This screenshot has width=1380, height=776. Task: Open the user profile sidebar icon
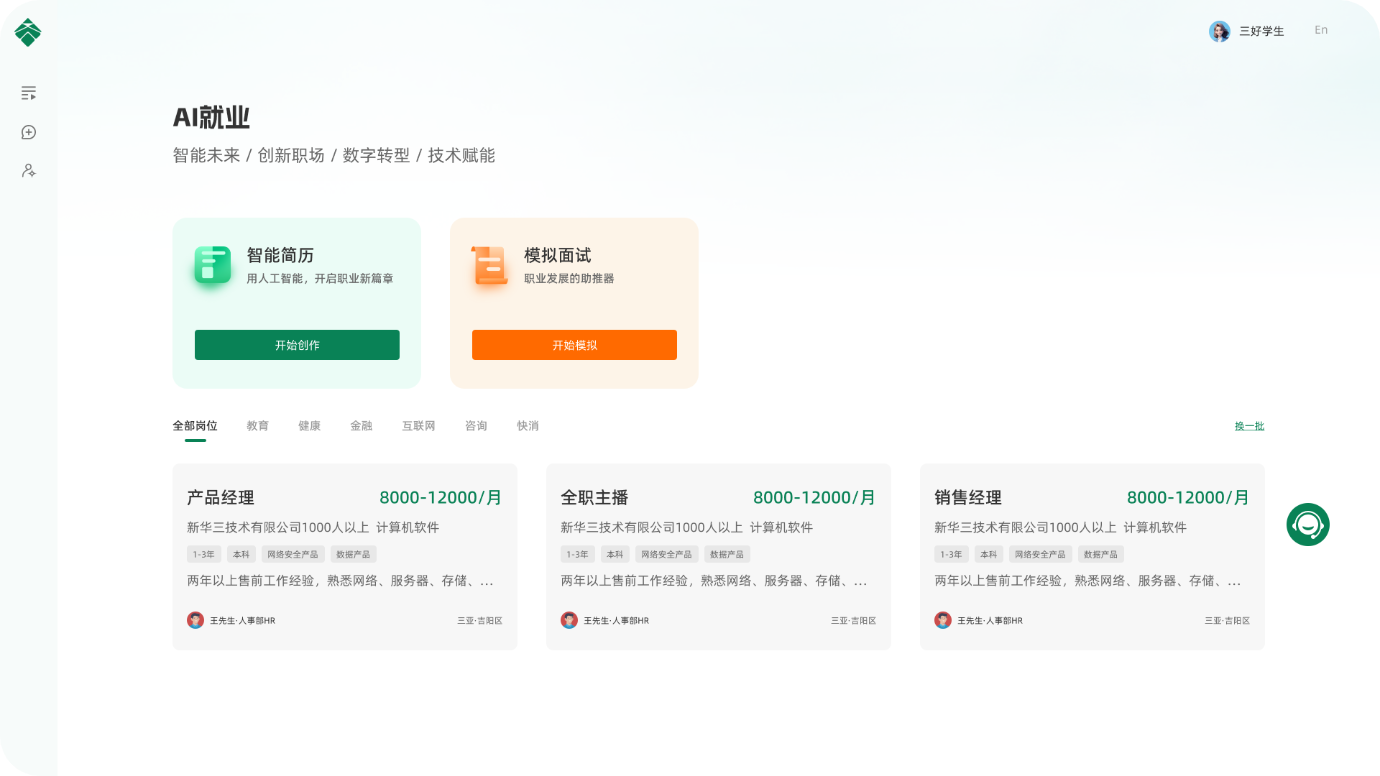[29, 171]
